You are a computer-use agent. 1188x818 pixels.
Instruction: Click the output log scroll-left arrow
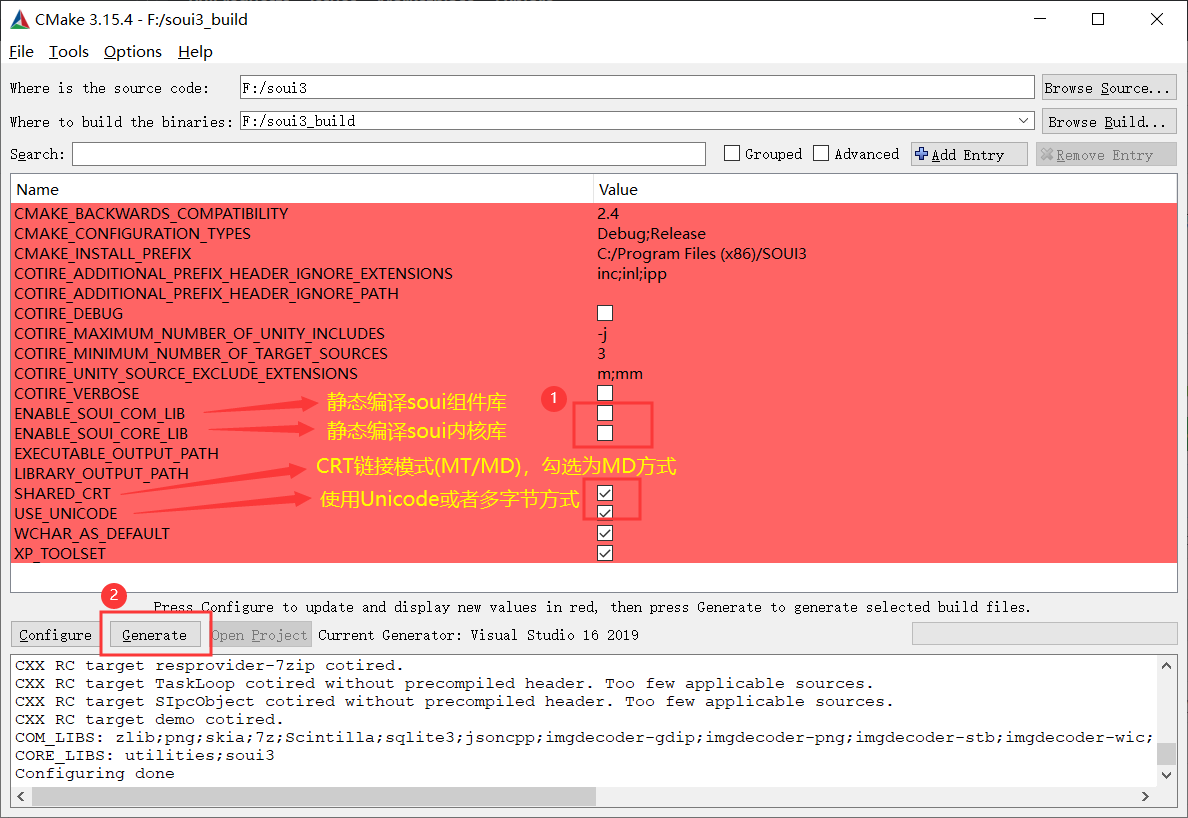21,797
